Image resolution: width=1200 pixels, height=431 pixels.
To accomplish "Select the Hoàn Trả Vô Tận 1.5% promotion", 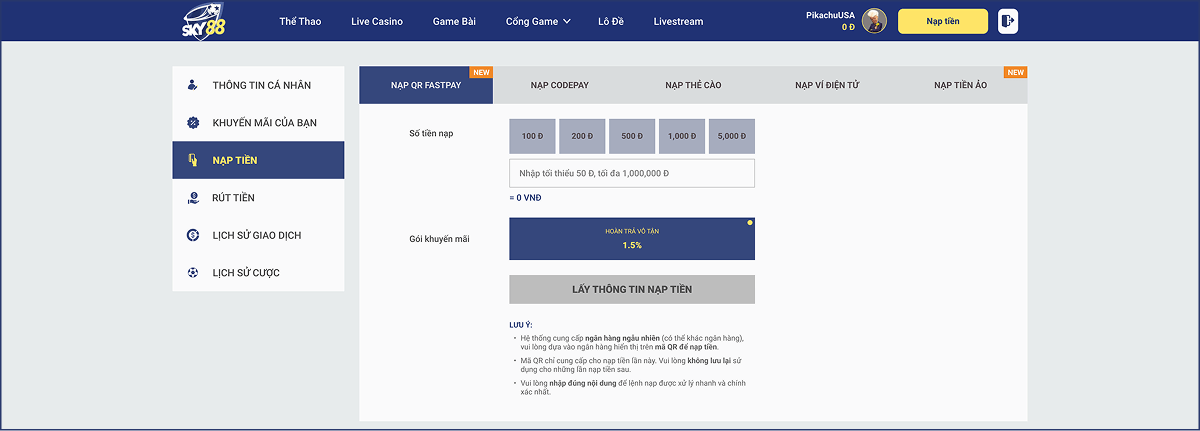I will [631, 239].
